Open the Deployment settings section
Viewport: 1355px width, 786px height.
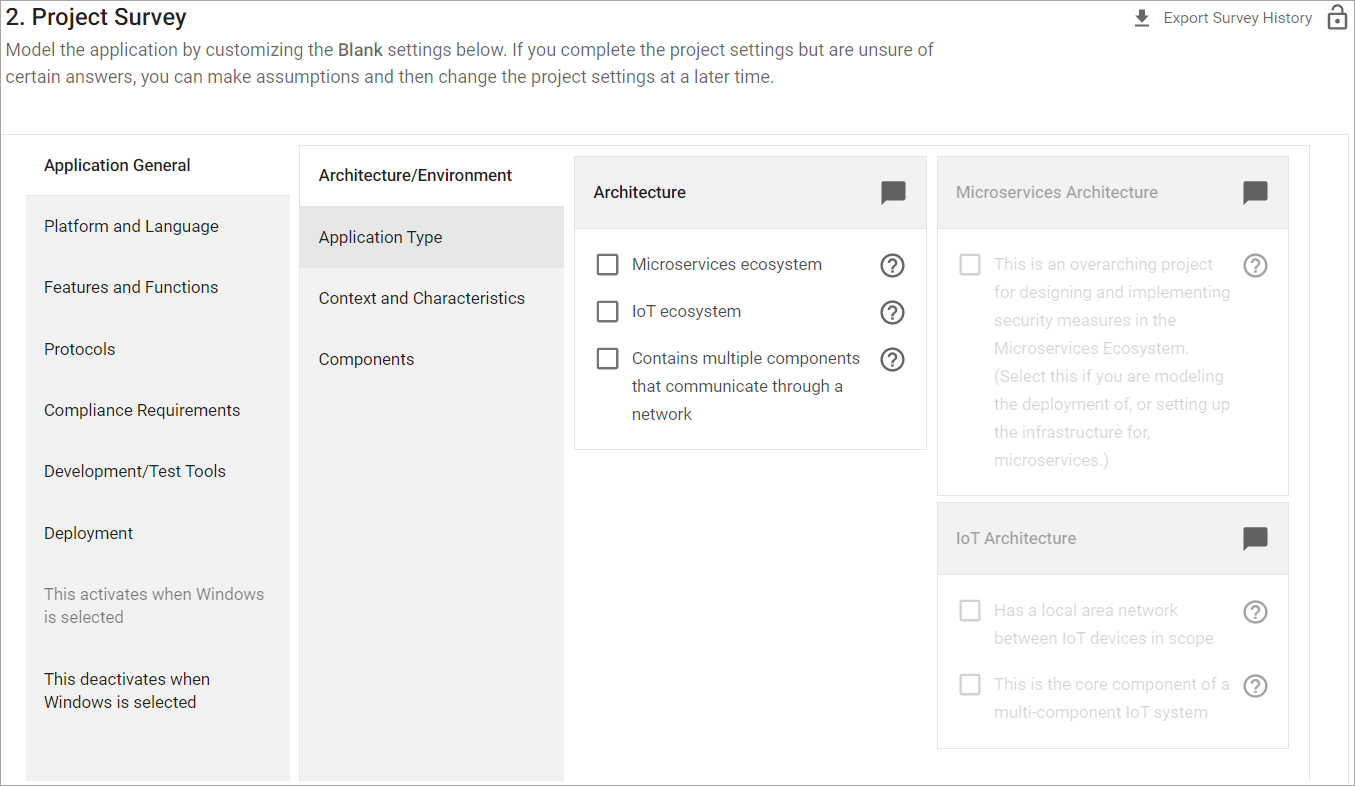pyautogui.click(x=88, y=533)
